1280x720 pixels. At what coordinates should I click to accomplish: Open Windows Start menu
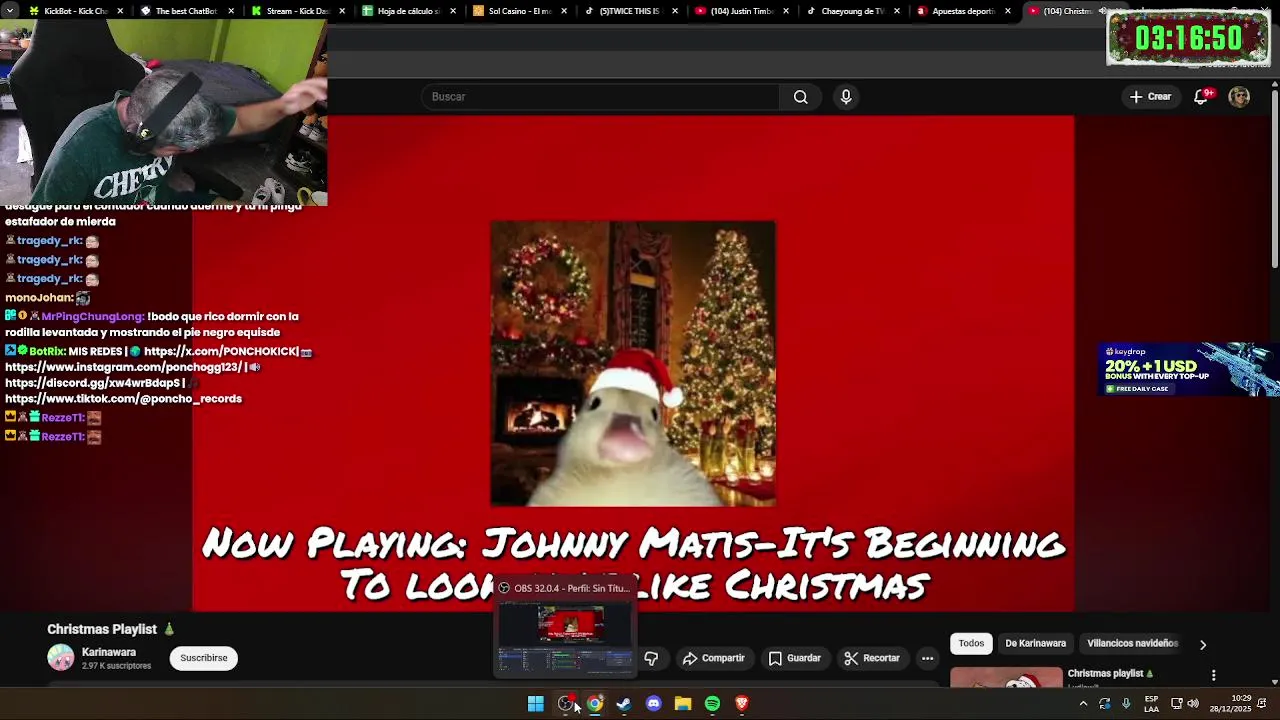(536, 704)
